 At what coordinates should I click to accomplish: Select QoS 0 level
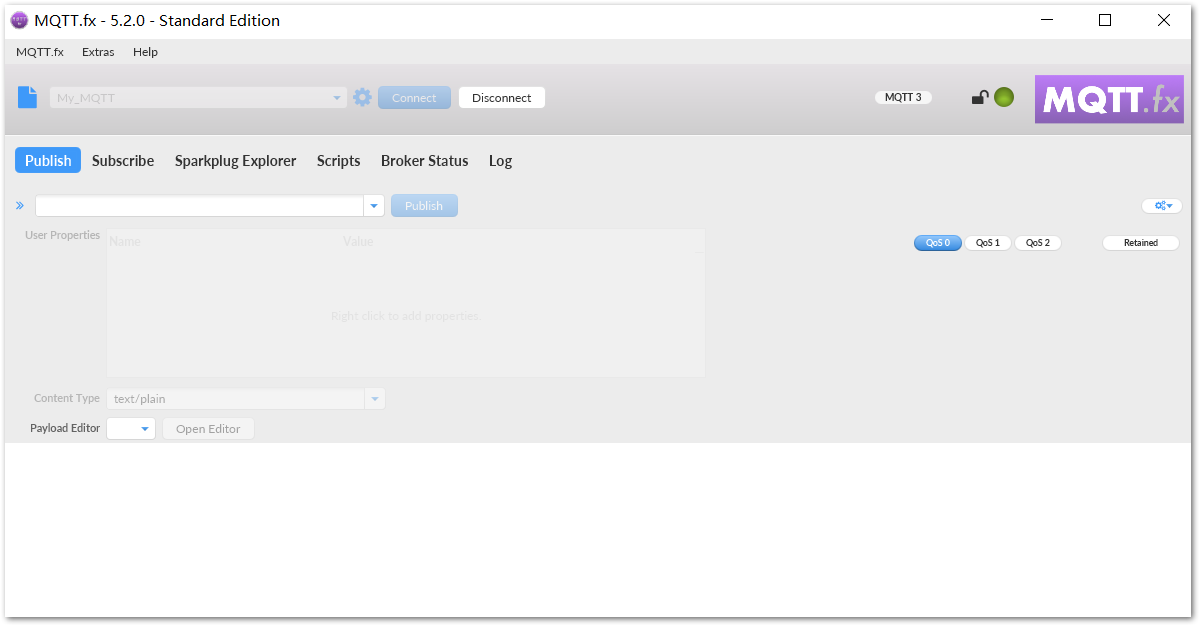click(x=938, y=243)
